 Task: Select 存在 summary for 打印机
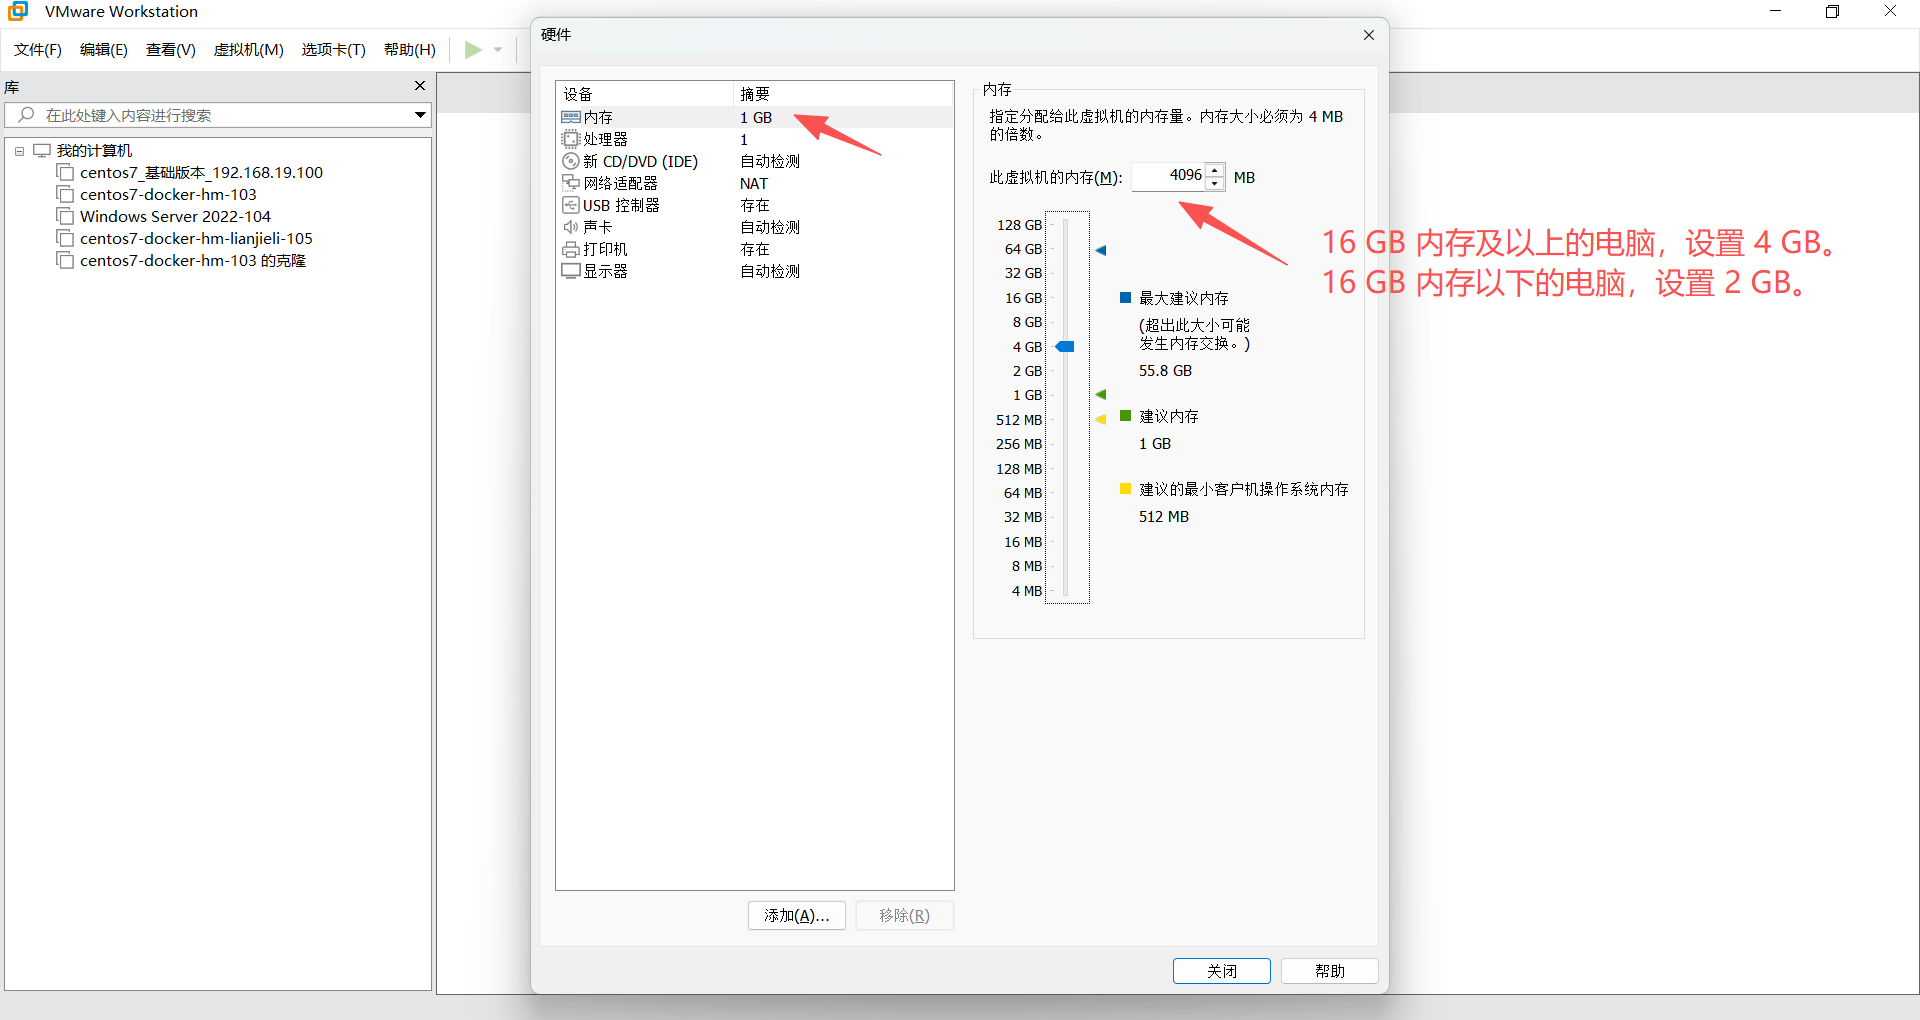[x=755, y=249]
